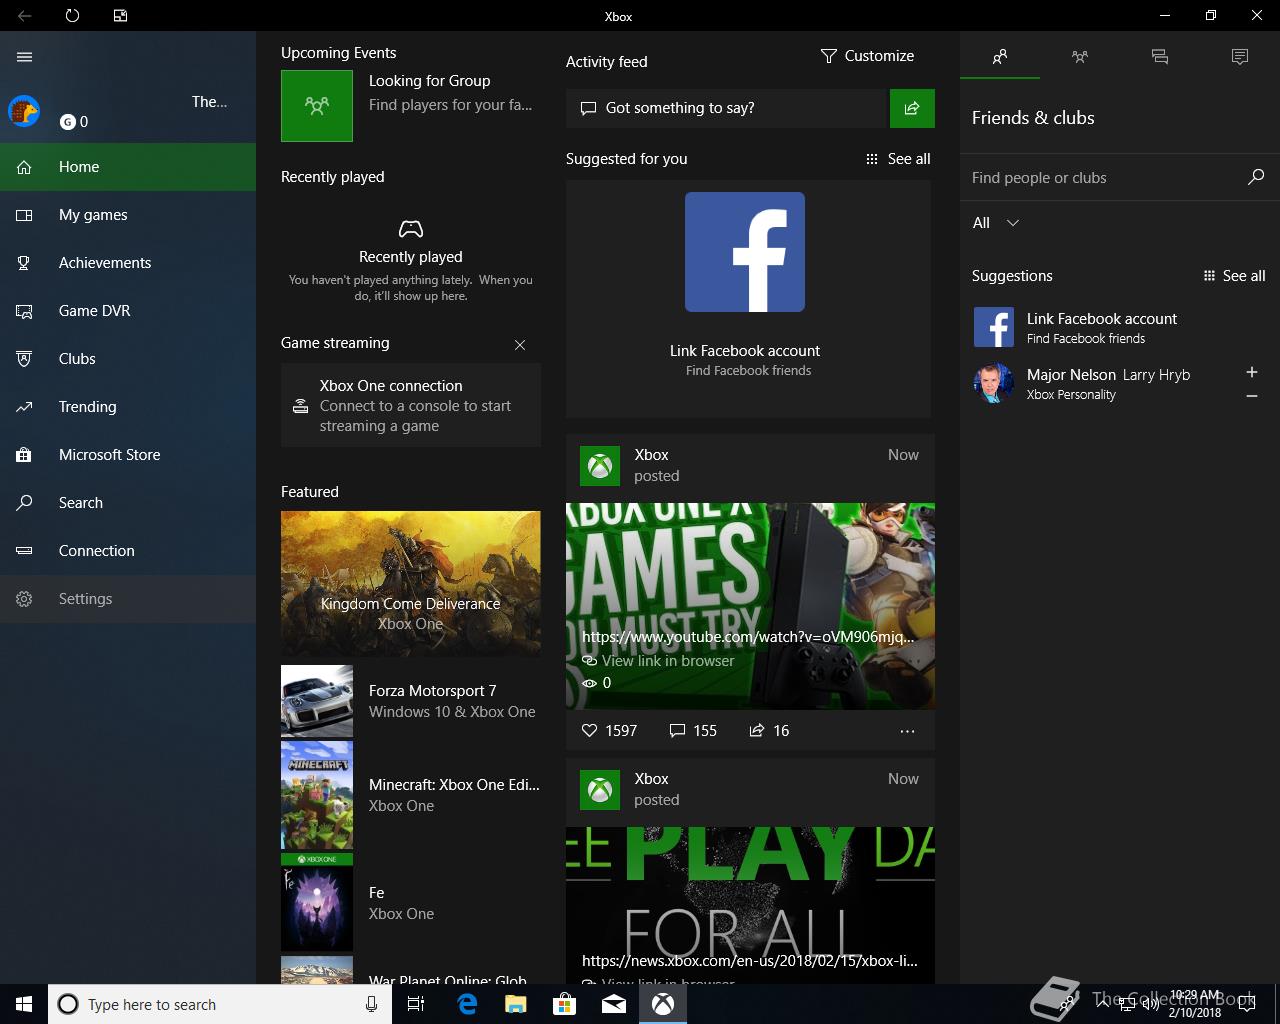The image size is (1280, 1024).
Task: Open more options ellipsis on first post
Action: (907, 731)
